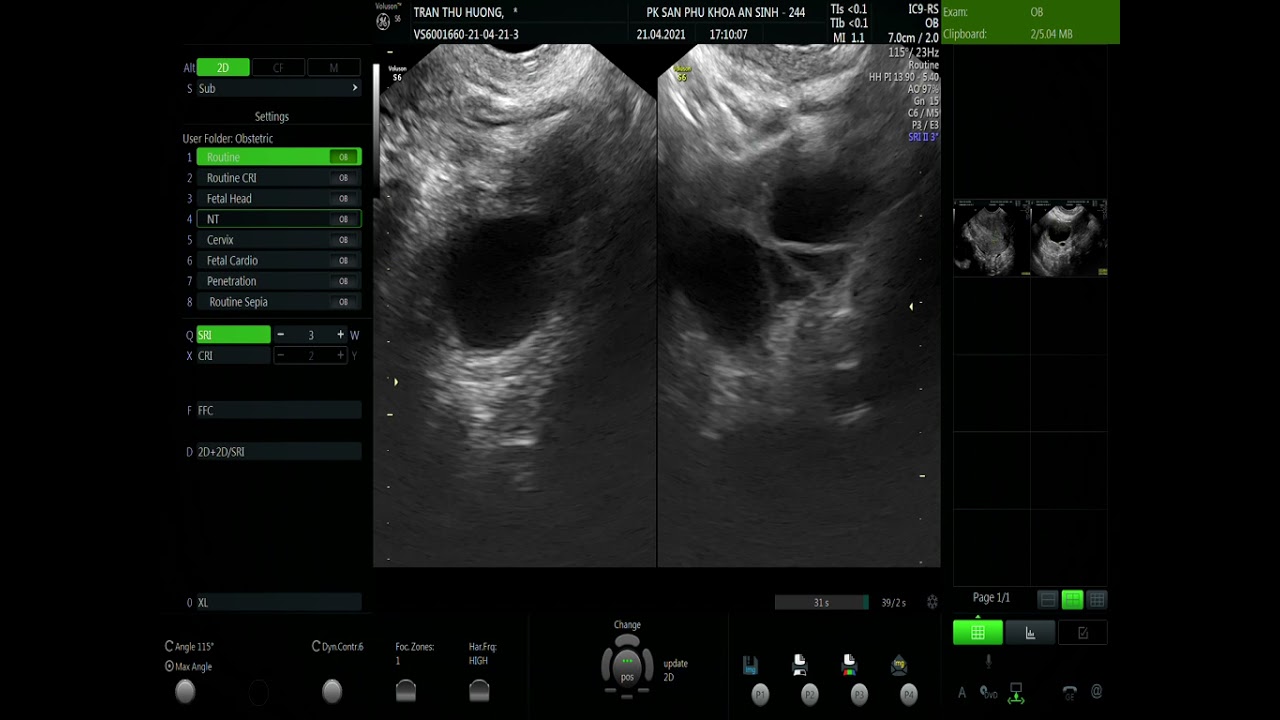1280x720 pixels.
Task: Open the 2D+2D/SRI display option
Action: pyautogui.click(x=279, y=452)
